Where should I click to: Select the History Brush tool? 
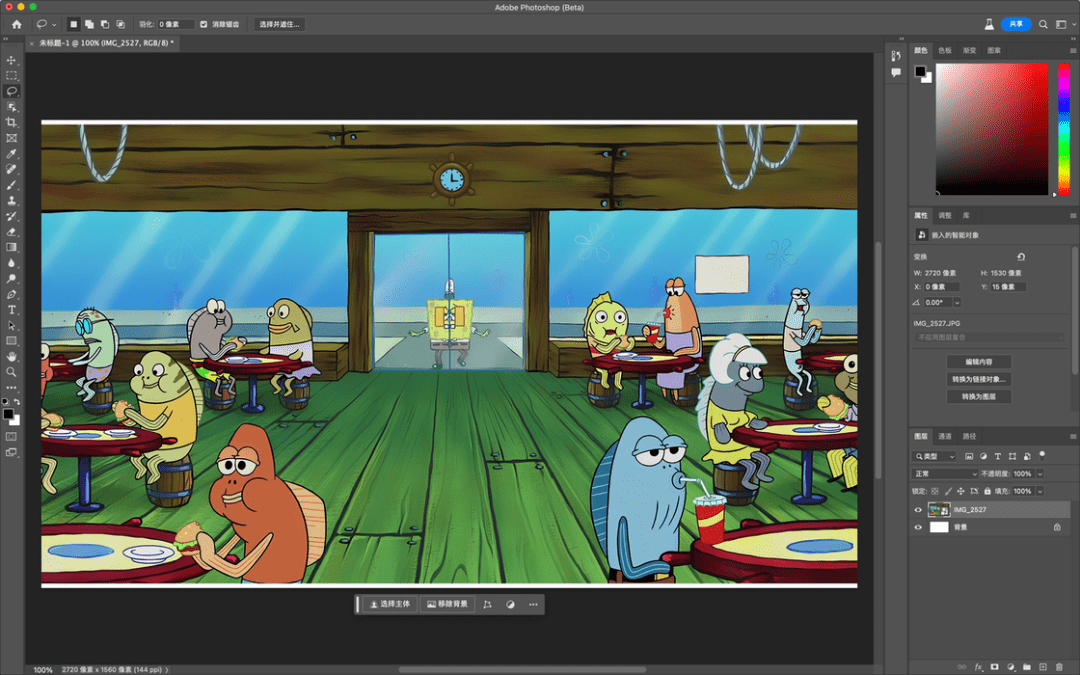(x=12, y=216)
